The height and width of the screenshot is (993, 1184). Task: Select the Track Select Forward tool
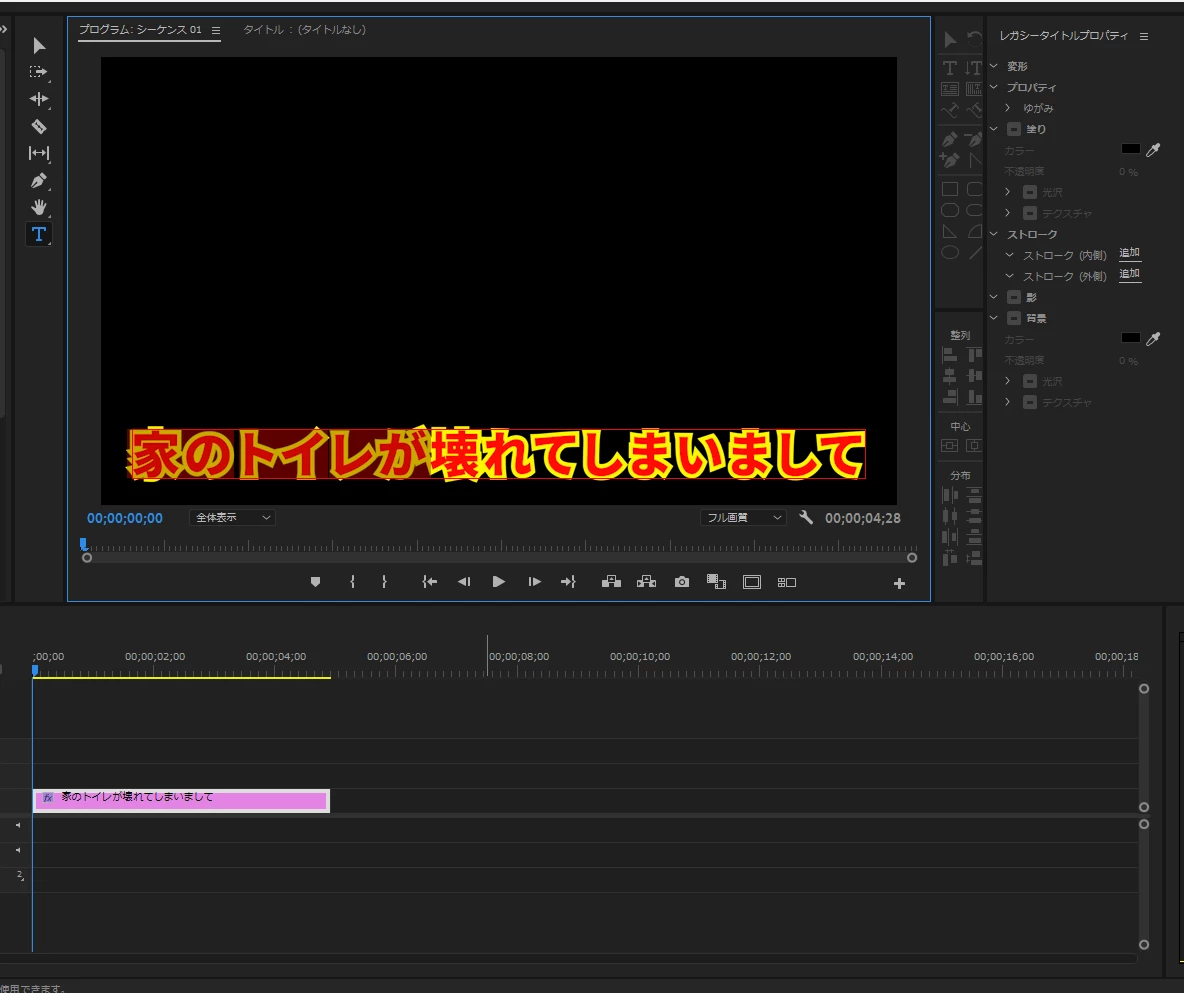tap(39, 72)
